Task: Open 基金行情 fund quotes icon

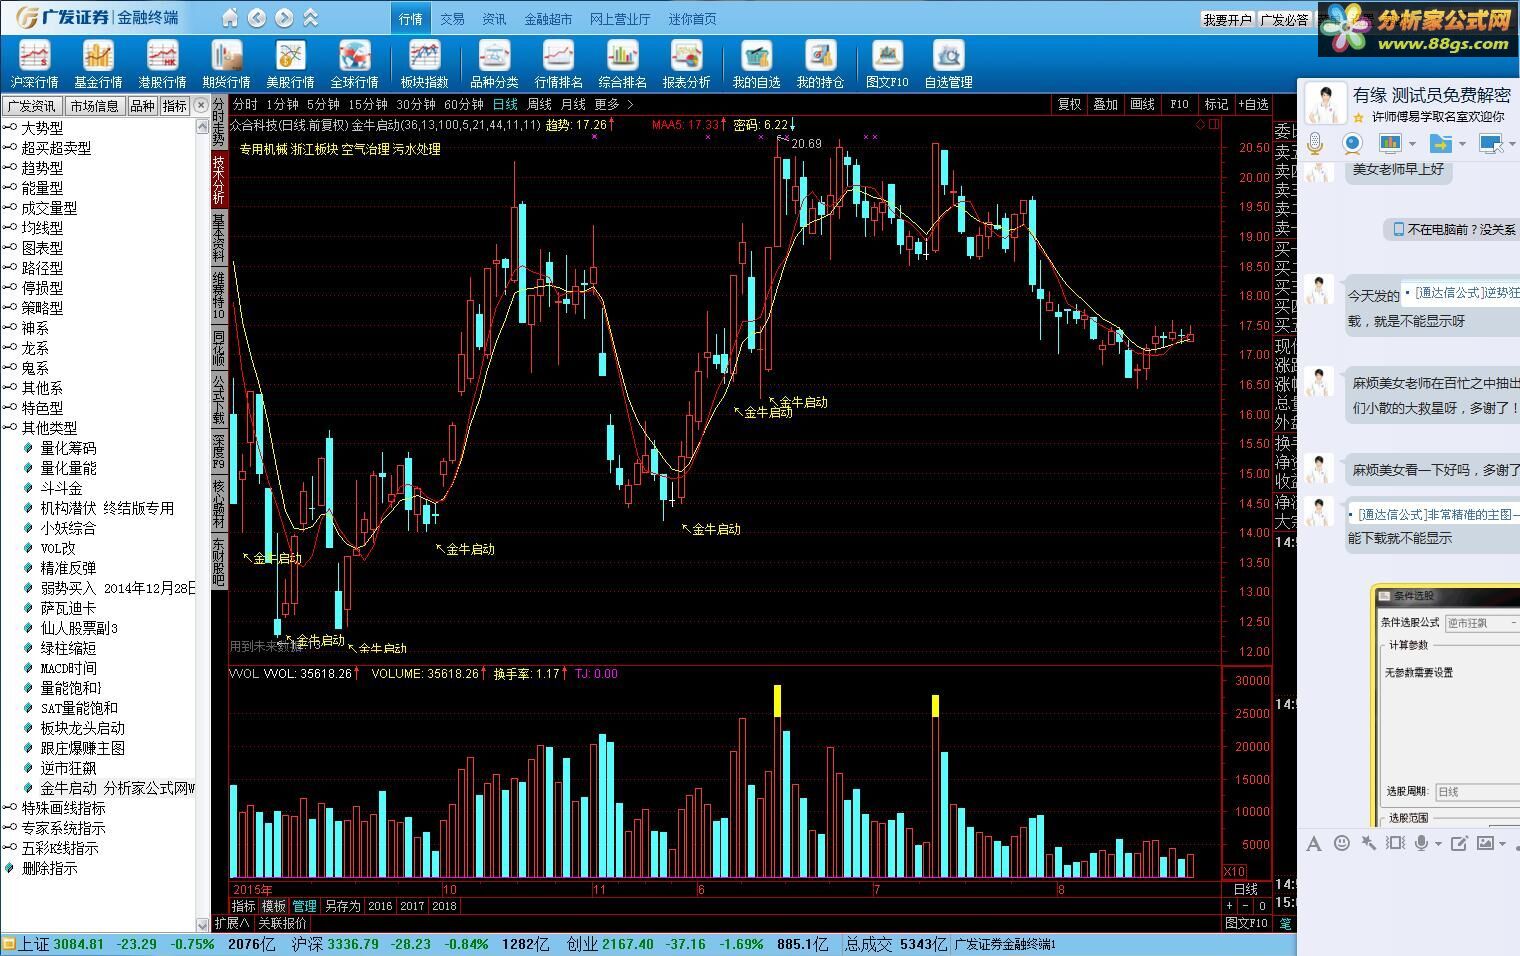Action: (x=98, y=65)
